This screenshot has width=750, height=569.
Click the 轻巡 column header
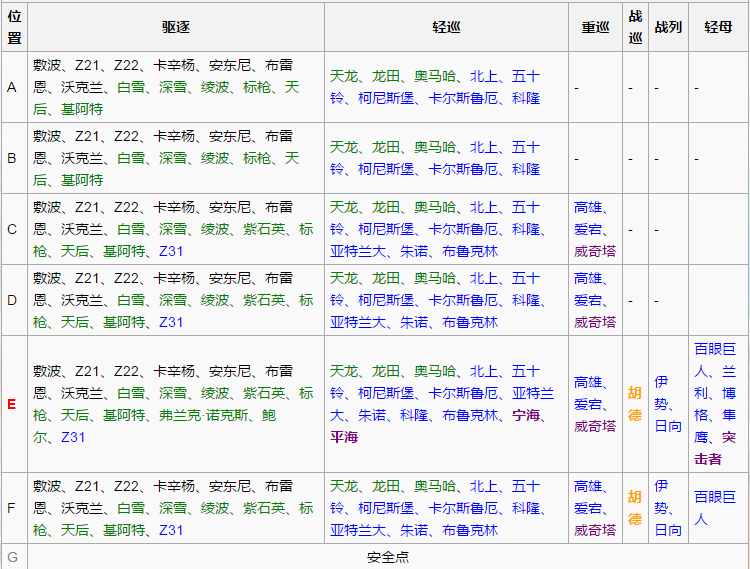(446, 27)
